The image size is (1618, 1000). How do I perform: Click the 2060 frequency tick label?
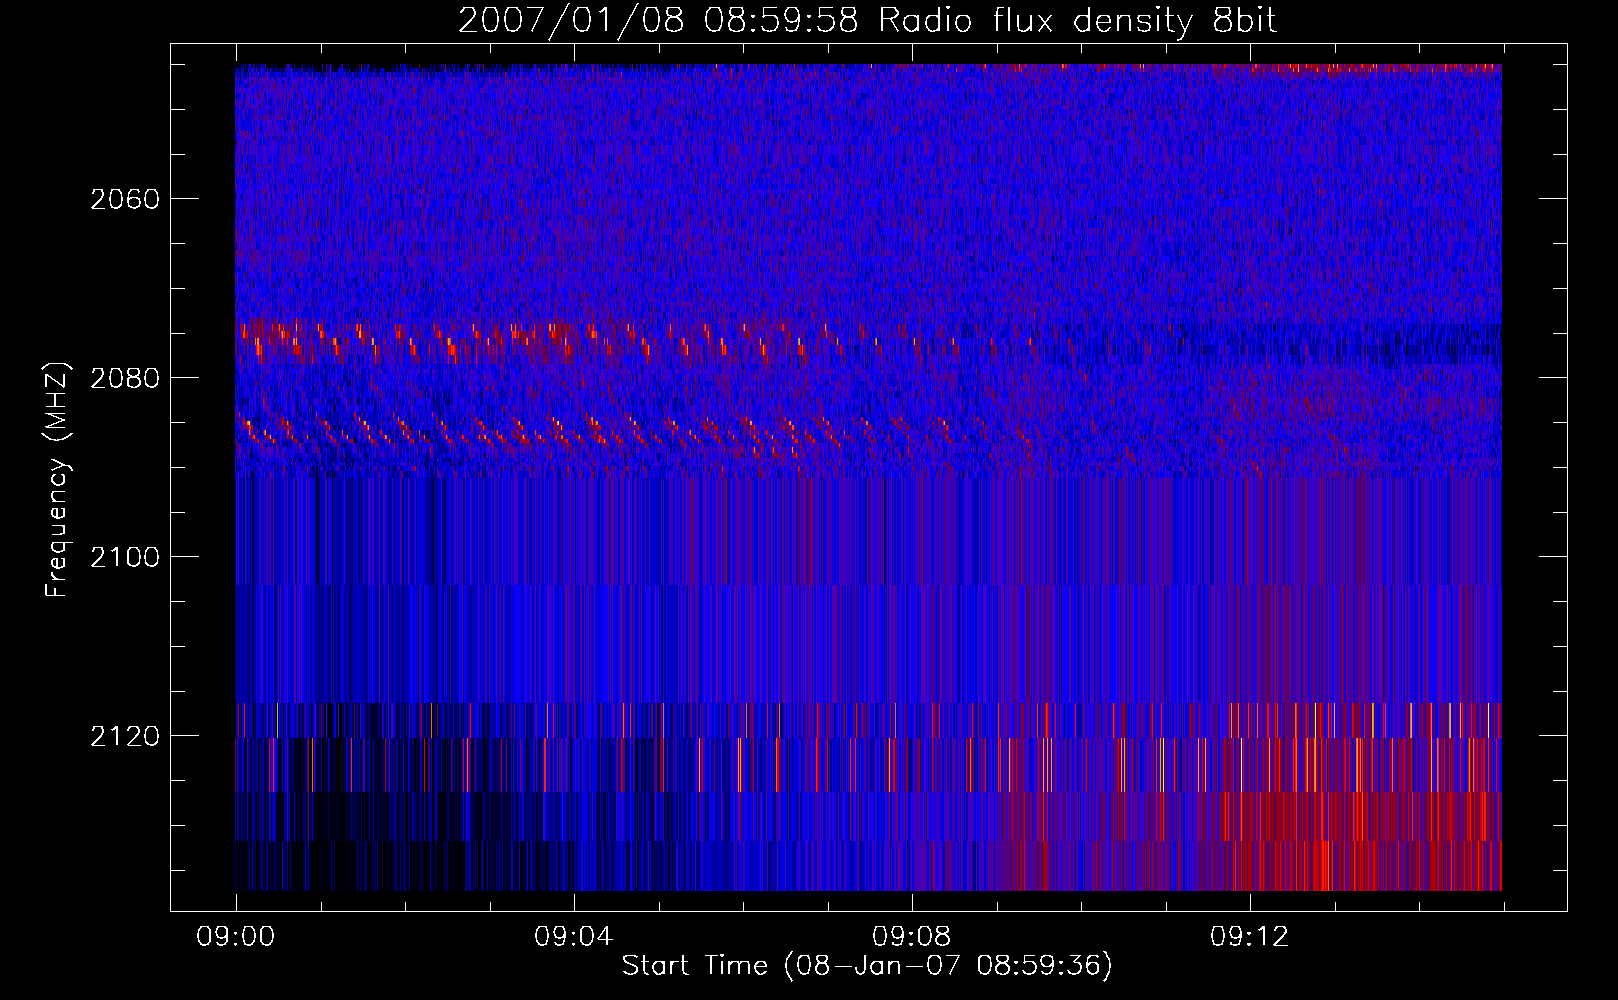tap(125, 199)
